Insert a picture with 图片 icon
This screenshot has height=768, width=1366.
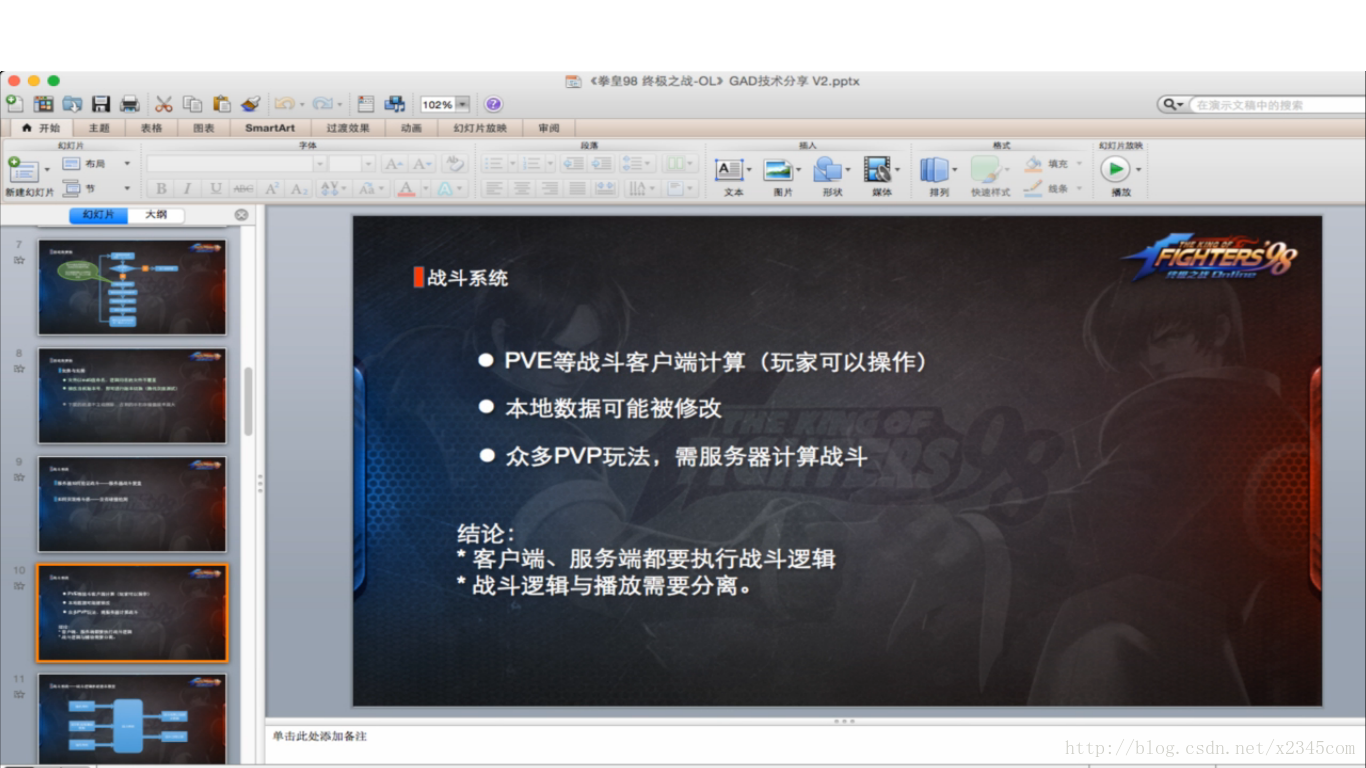tap(779, 169)
